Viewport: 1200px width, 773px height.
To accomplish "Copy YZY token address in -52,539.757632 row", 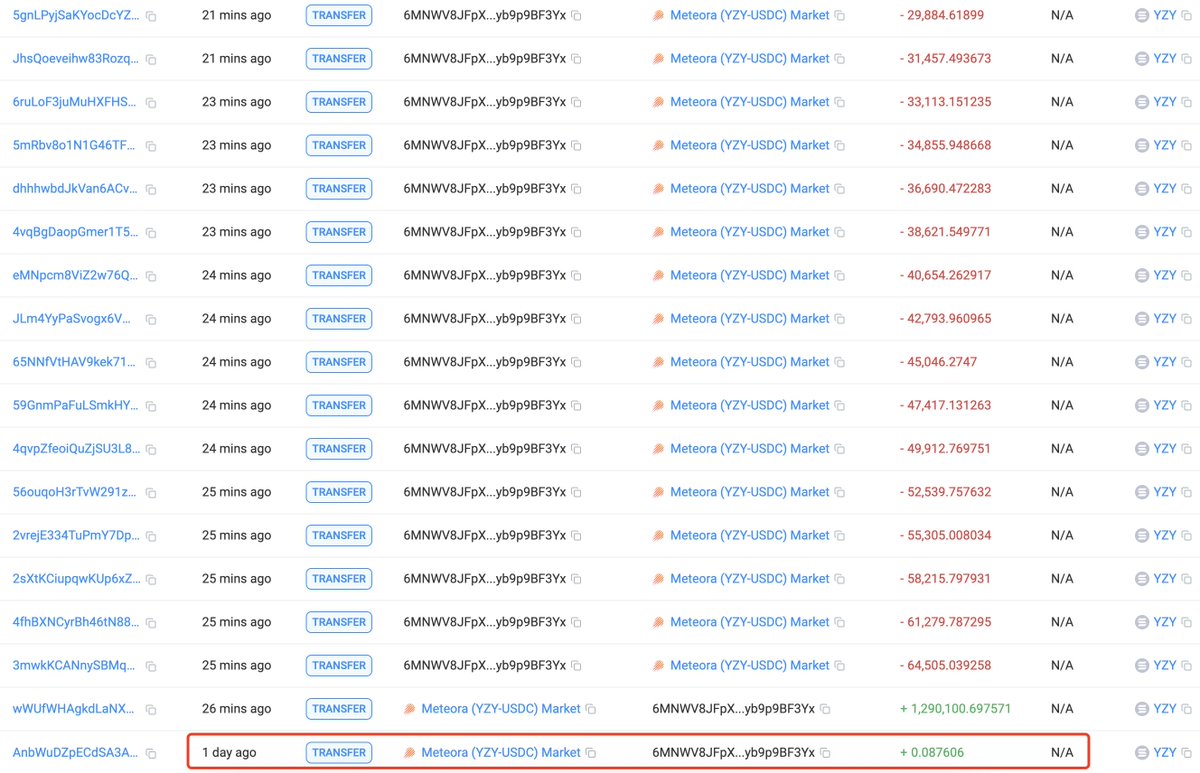I will (x=1187, y=493).
